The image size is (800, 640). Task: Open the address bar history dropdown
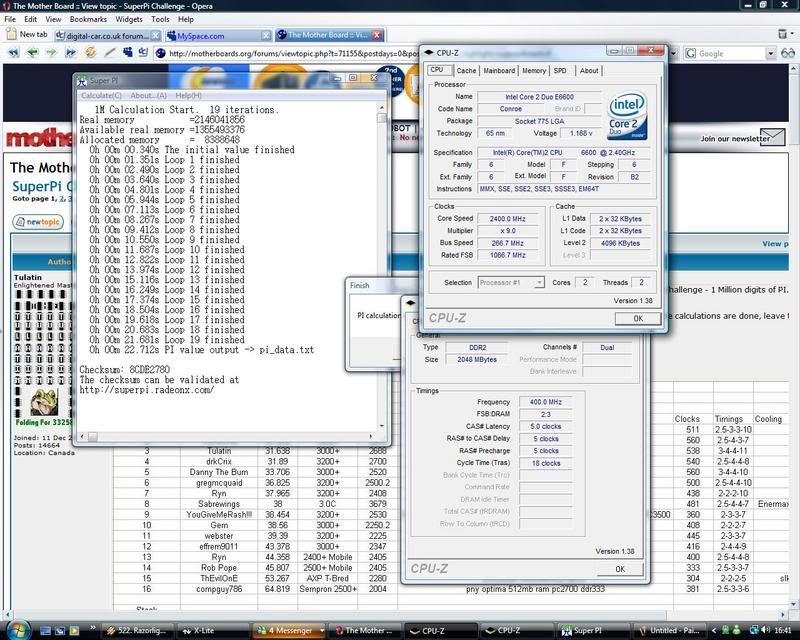[x=674, y=53]
